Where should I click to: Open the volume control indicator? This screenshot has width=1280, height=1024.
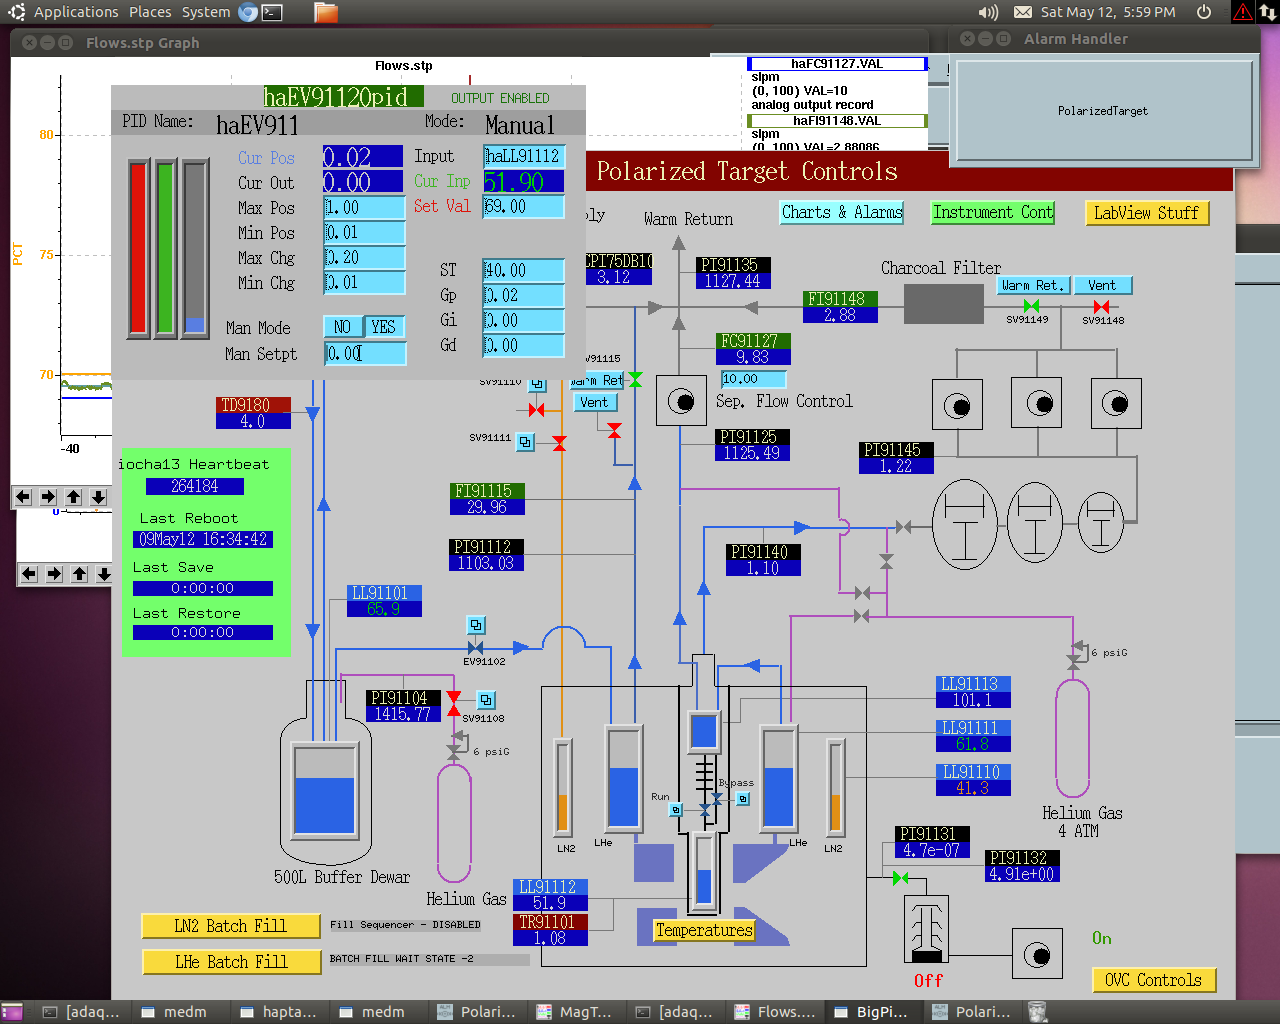pos(988,12)
